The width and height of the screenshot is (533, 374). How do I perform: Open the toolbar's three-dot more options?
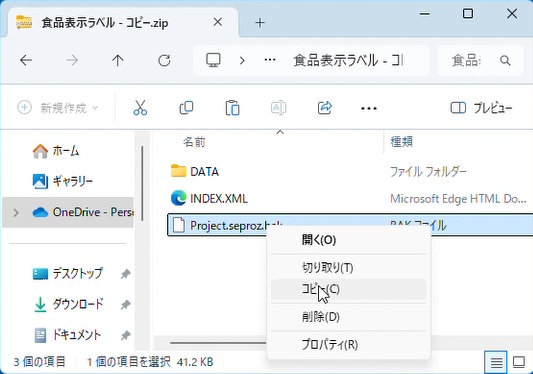point(369,108)
